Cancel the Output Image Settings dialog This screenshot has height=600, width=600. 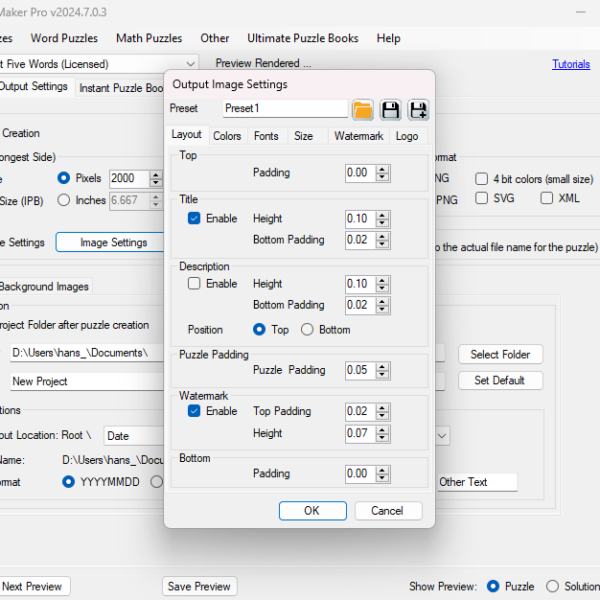[387, 511]
